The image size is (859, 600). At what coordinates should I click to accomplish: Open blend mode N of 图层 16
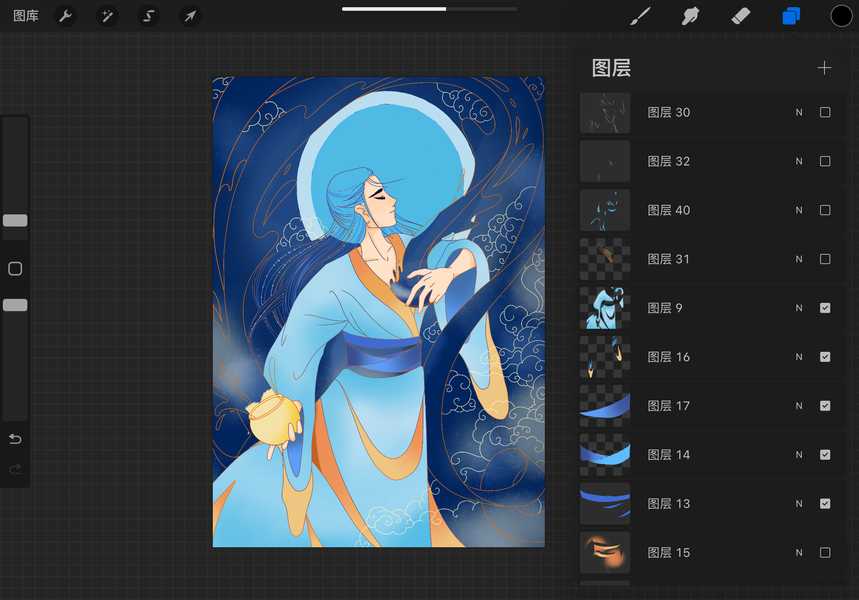(799, 357)
